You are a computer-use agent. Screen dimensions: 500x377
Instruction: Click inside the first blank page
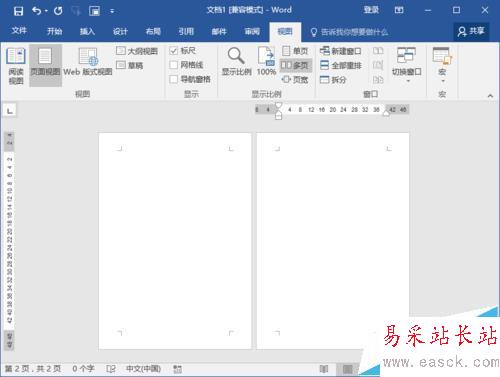[x=175, y=241]
